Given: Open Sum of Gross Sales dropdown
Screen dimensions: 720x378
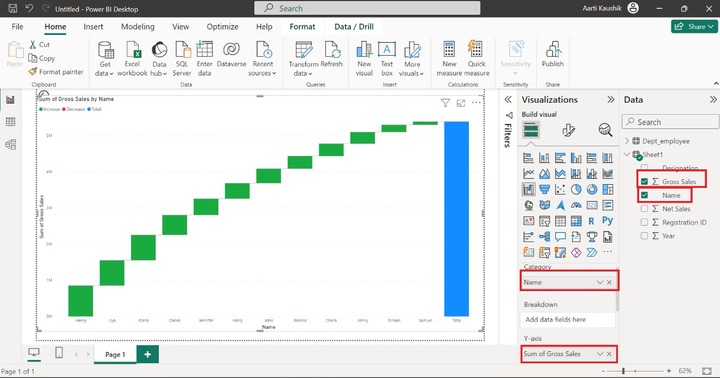Looking at the screenshot, I should 600,354.
